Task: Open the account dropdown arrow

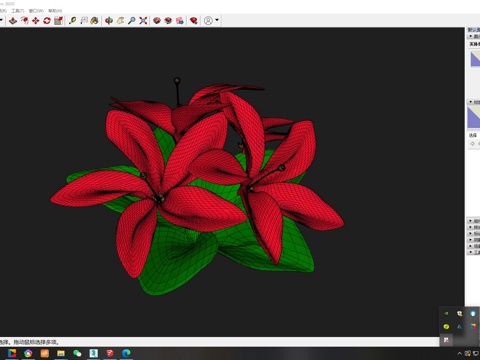Action: [217, 20]
